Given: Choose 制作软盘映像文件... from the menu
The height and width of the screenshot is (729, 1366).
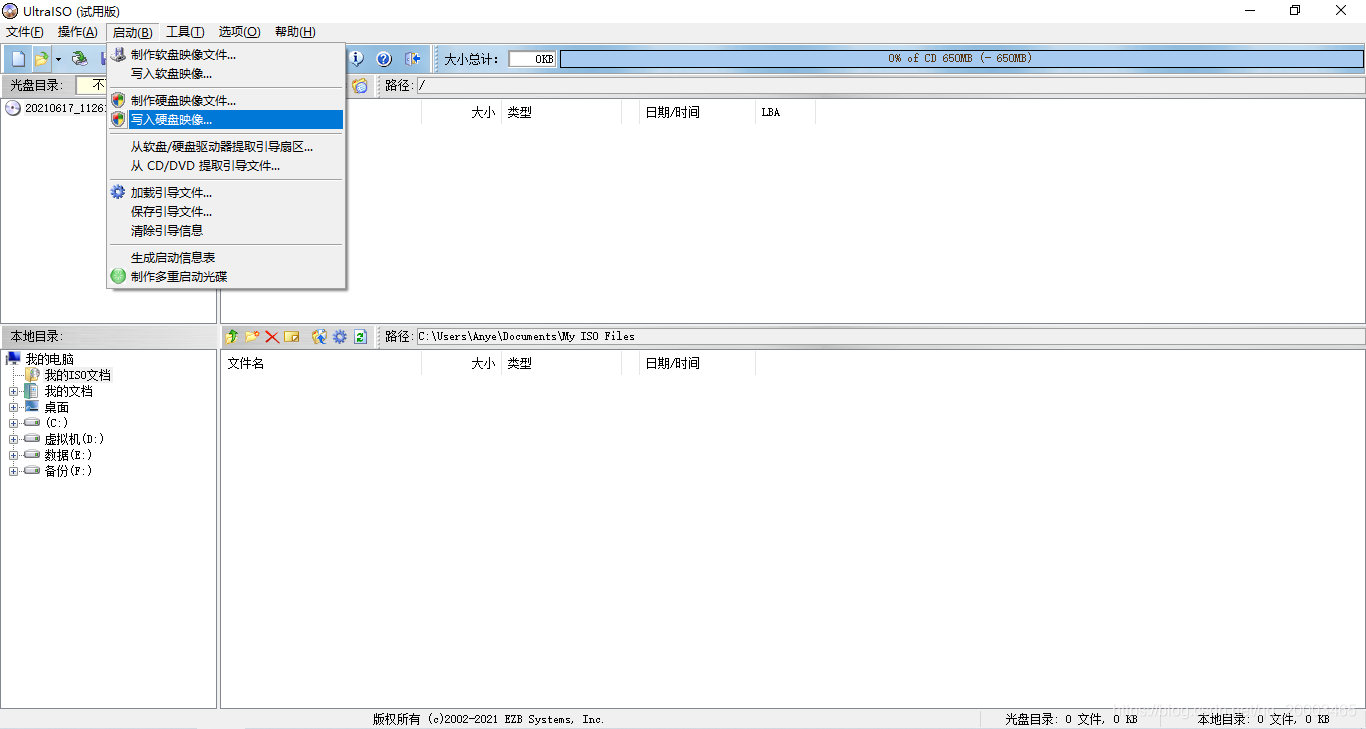Looking at the screenshot, I should tap(226, 54).
